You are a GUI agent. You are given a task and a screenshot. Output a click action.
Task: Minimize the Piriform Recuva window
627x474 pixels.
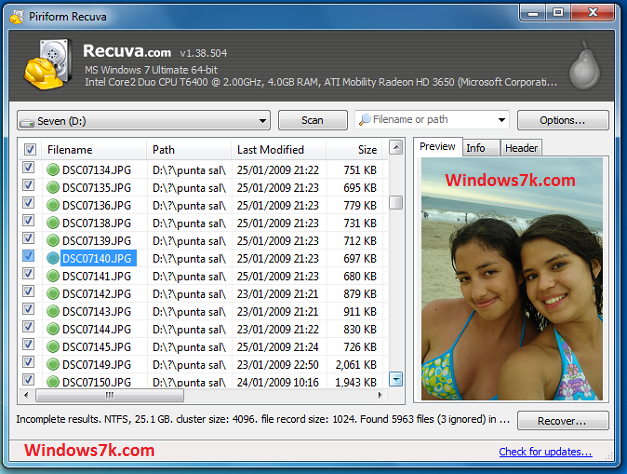pyautogui.click(x=533, y=13)
